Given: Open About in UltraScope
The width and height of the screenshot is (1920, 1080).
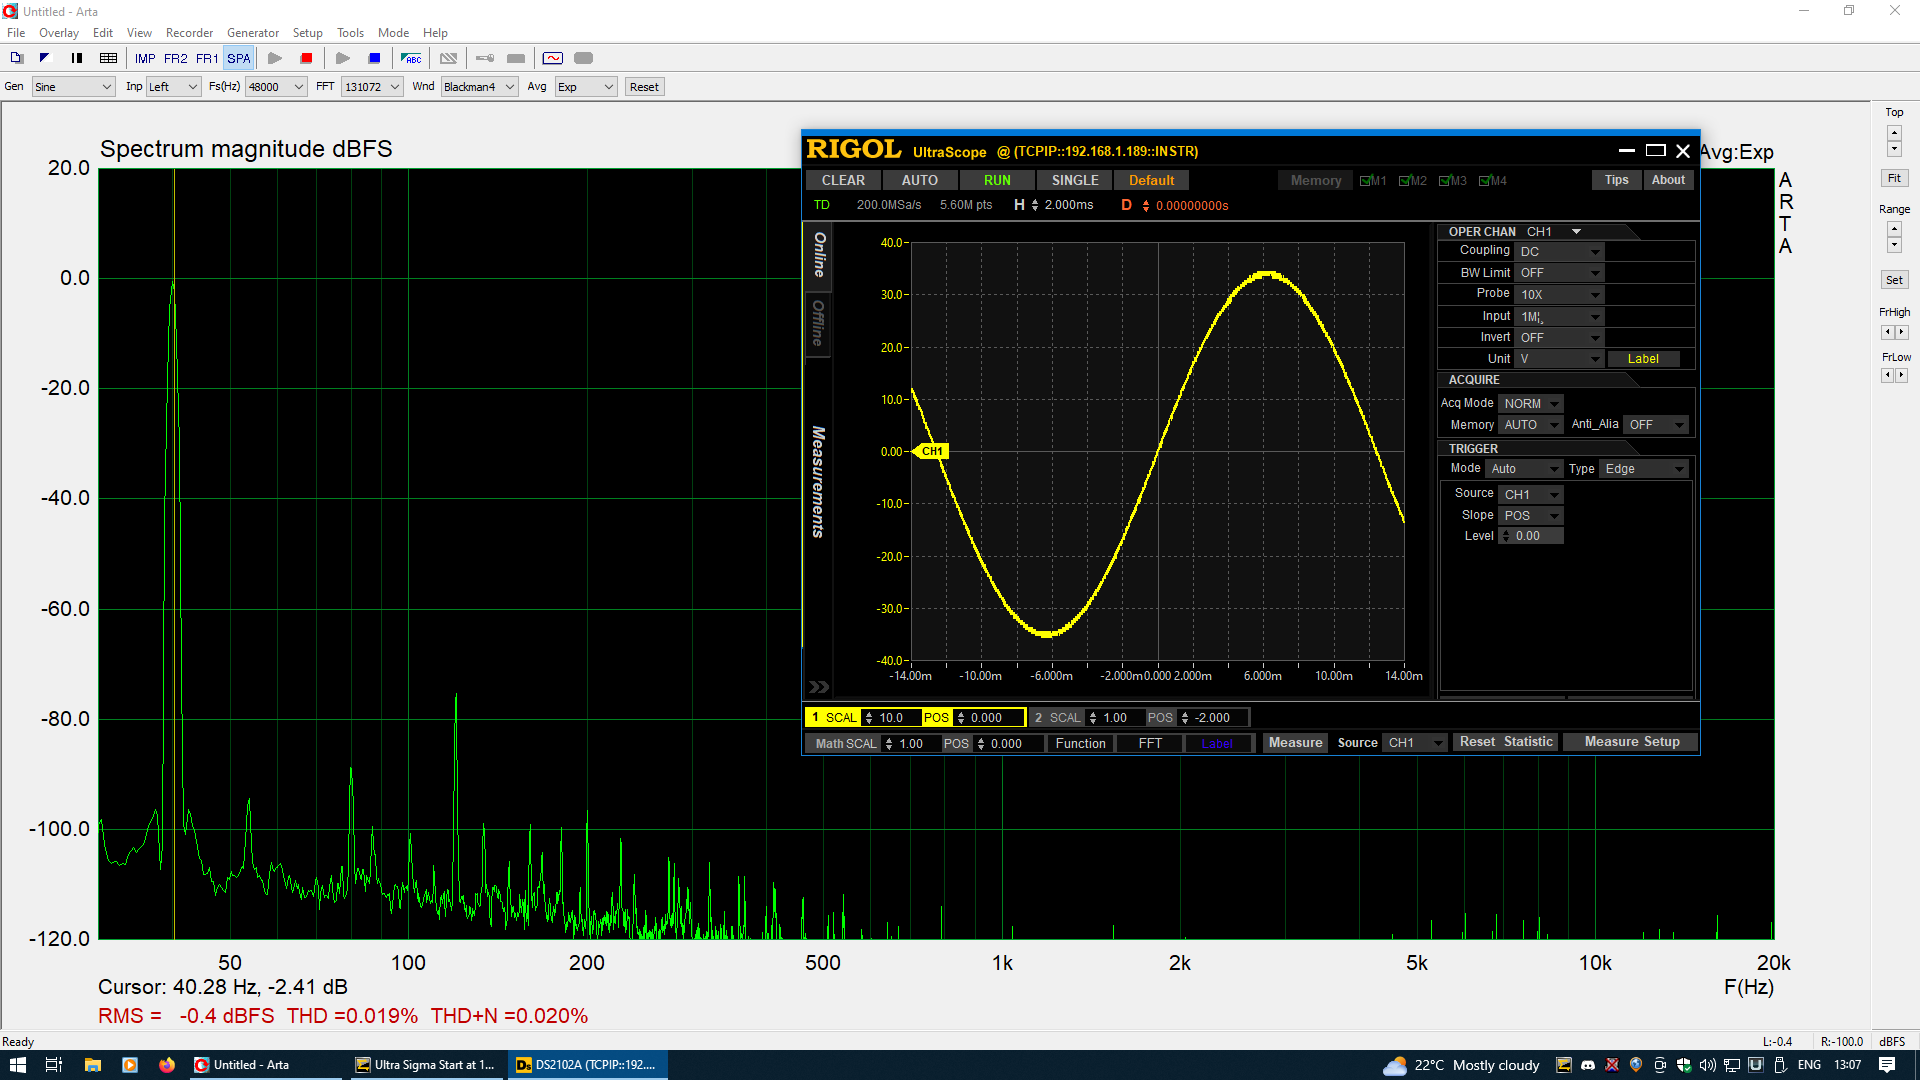Looking at the screenshot, I should click(1668, 180).
